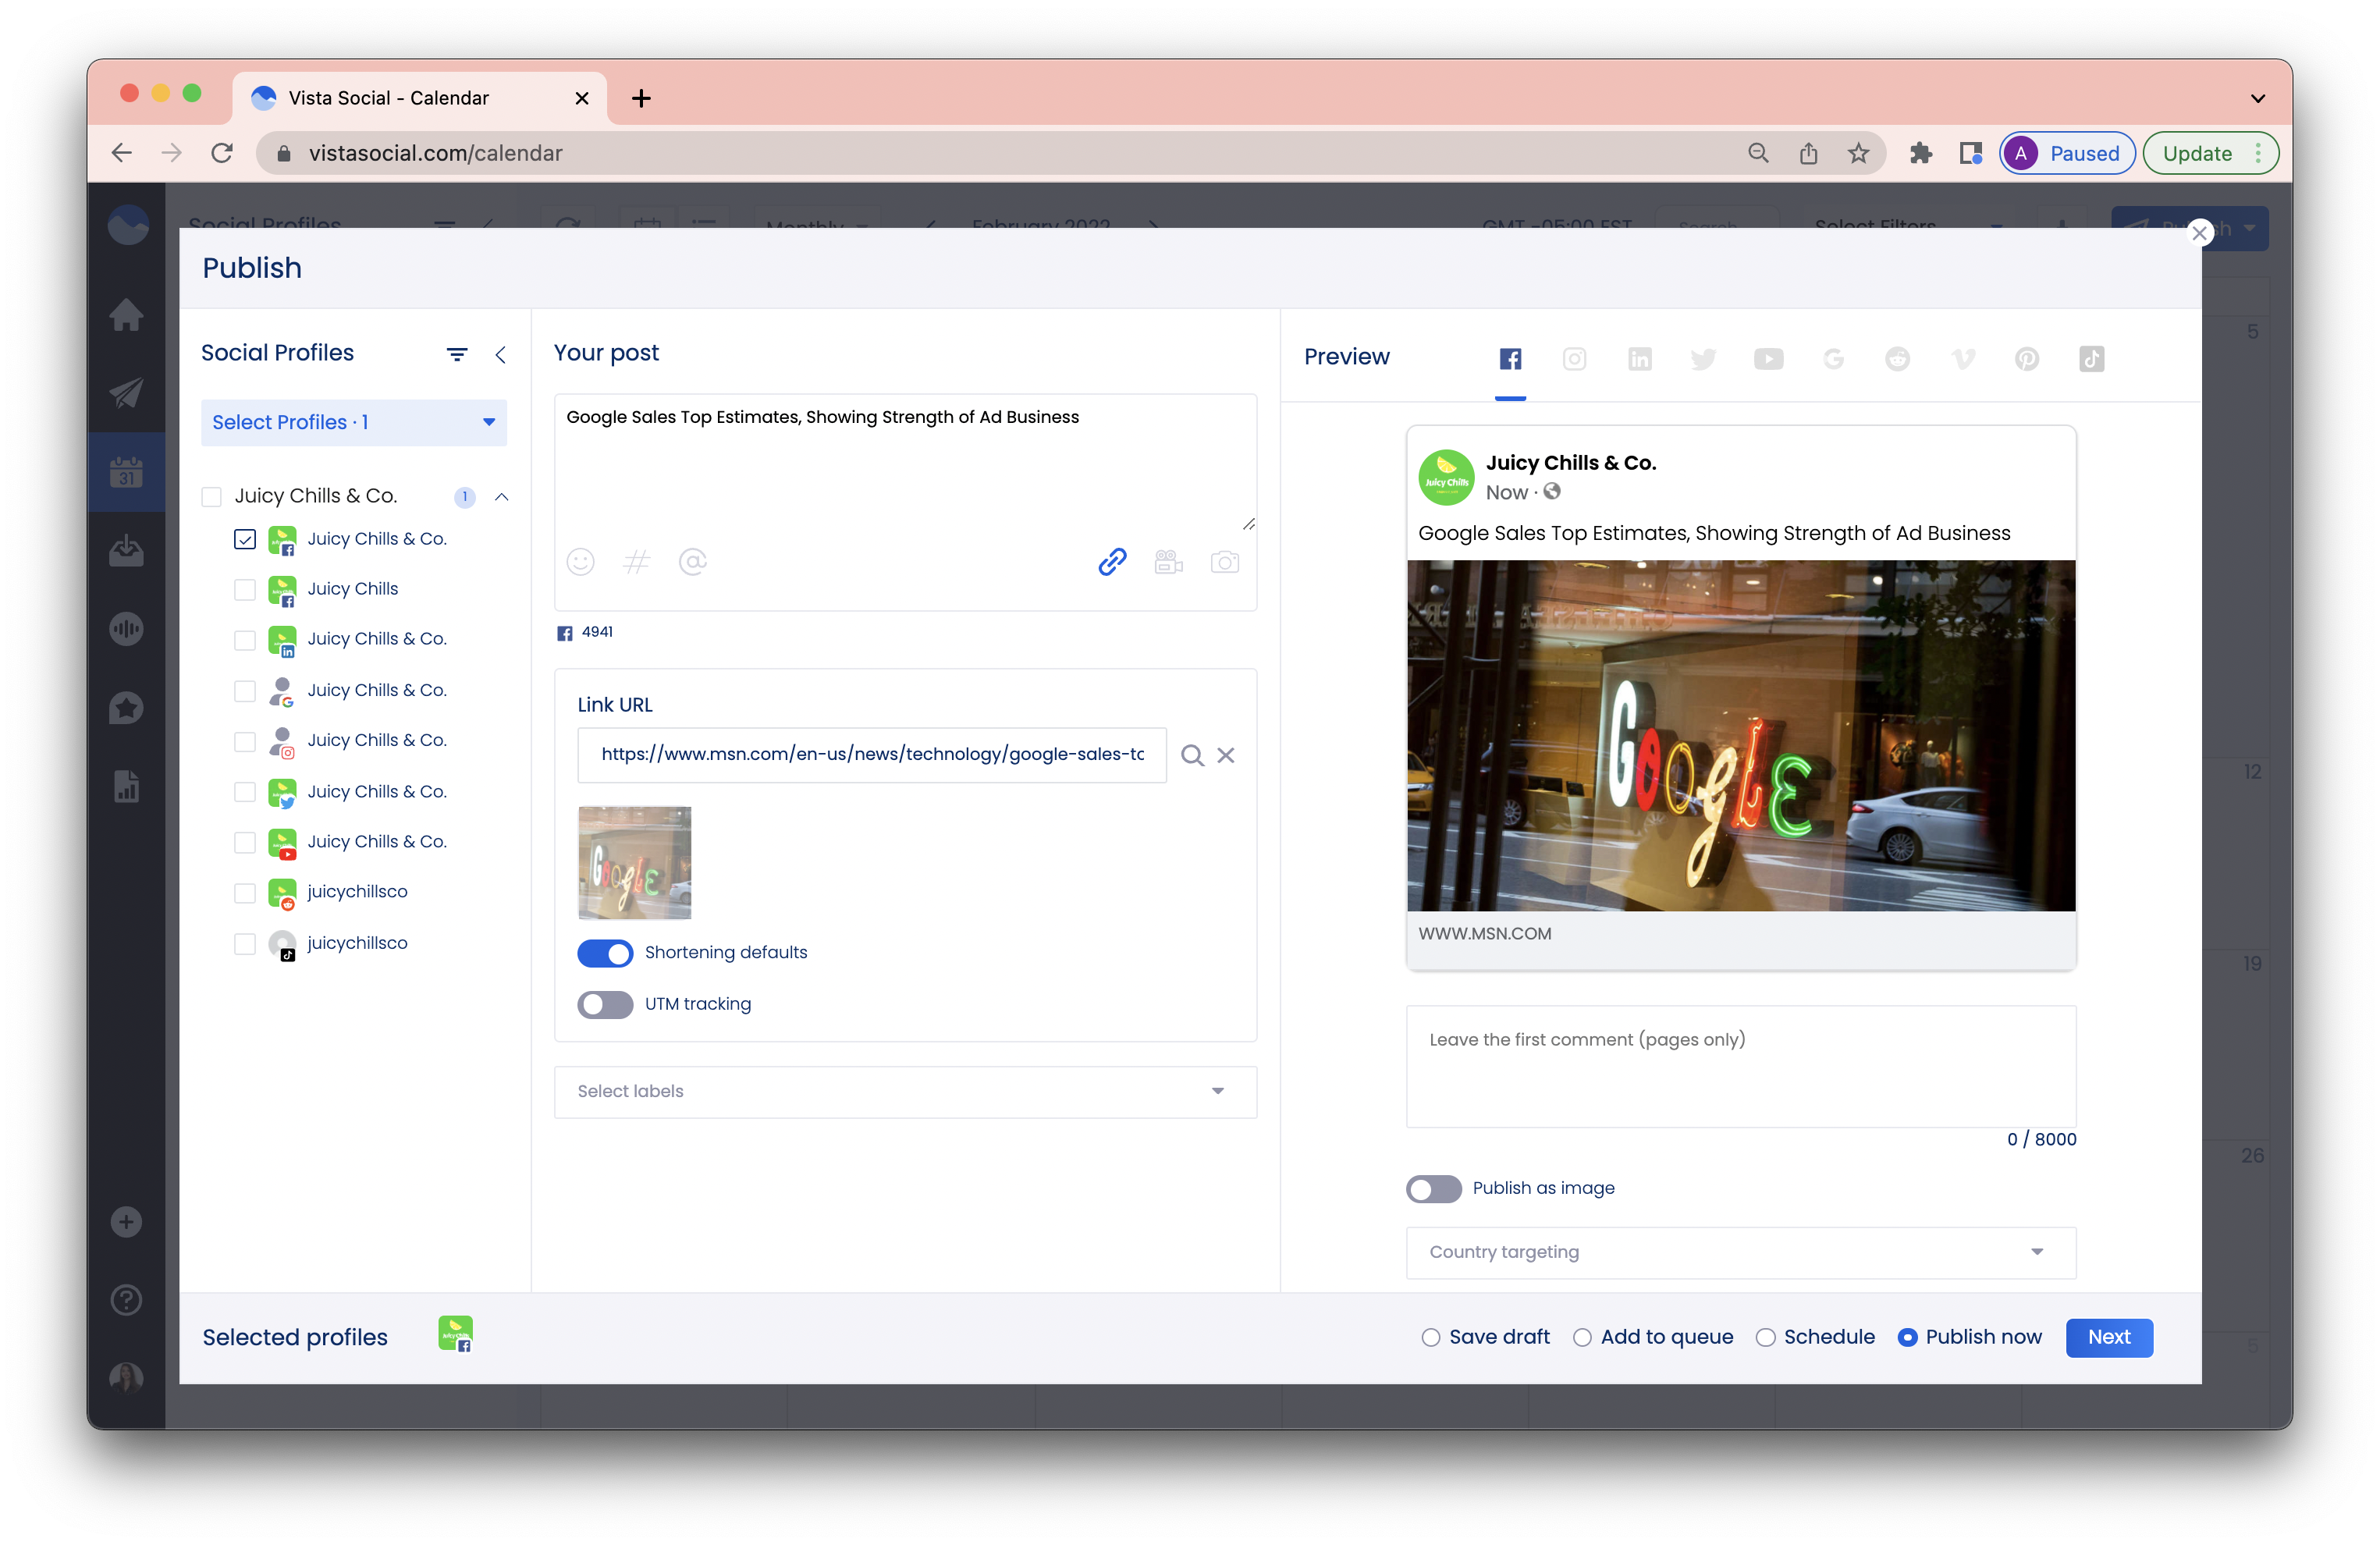Close the Publish dialog
Image resolution: width=2380 pixels, height=1545 pixels.
(x=2199, y=233)
